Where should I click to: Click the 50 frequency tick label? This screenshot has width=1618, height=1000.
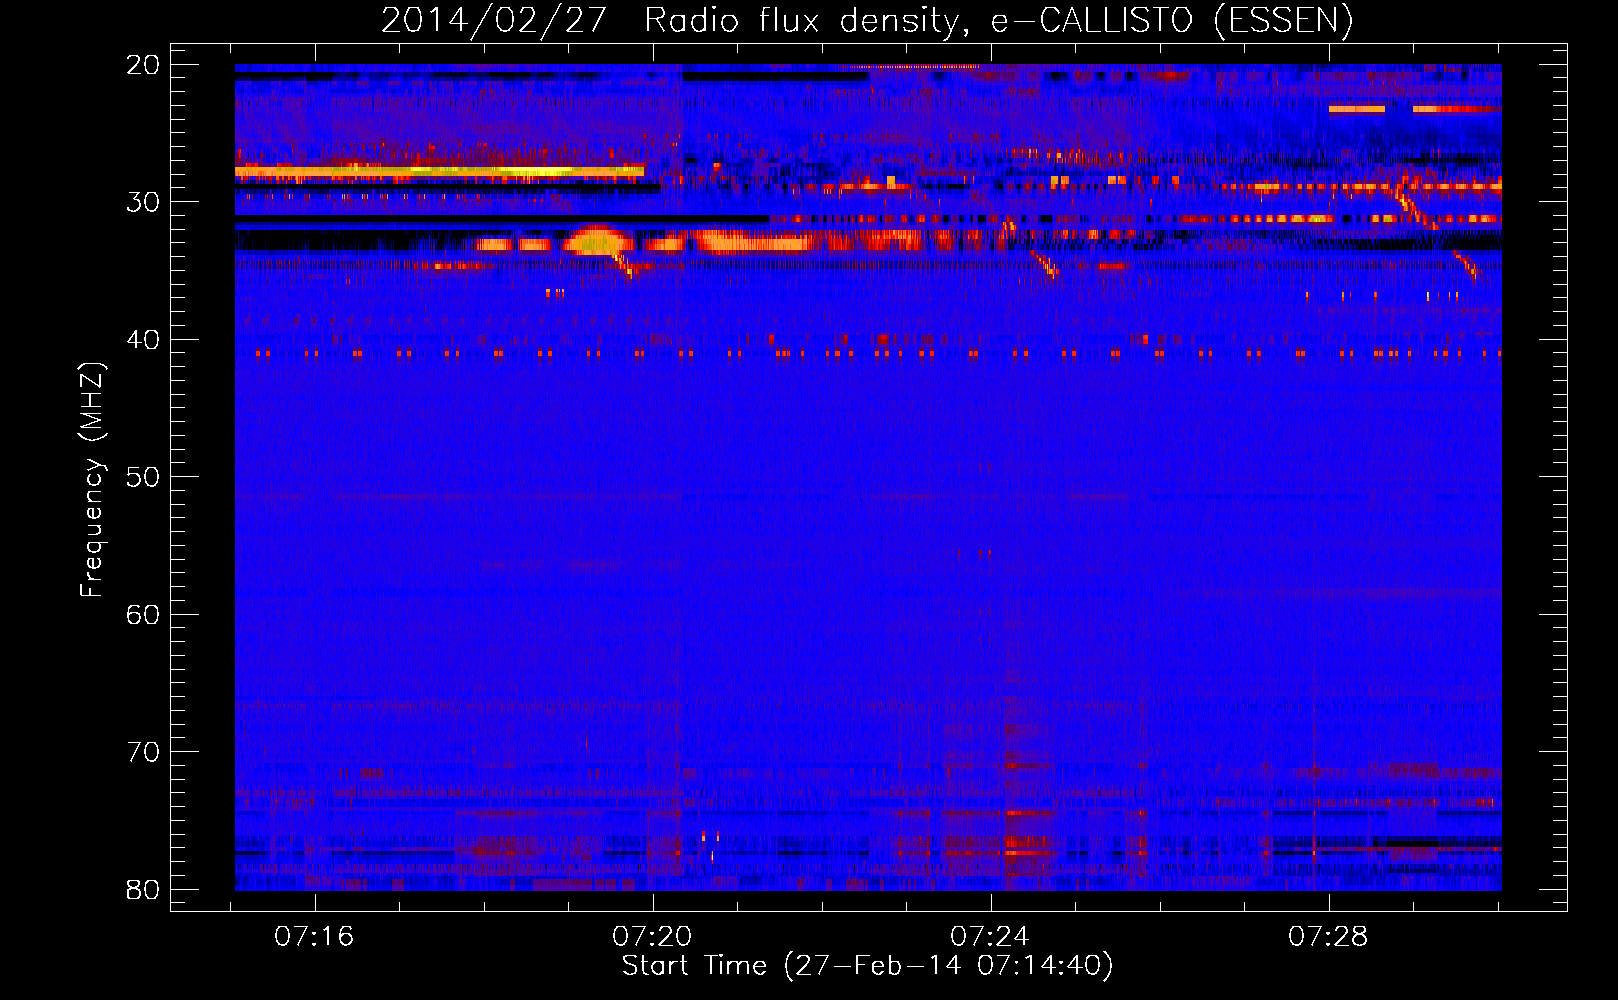[143, 477]
